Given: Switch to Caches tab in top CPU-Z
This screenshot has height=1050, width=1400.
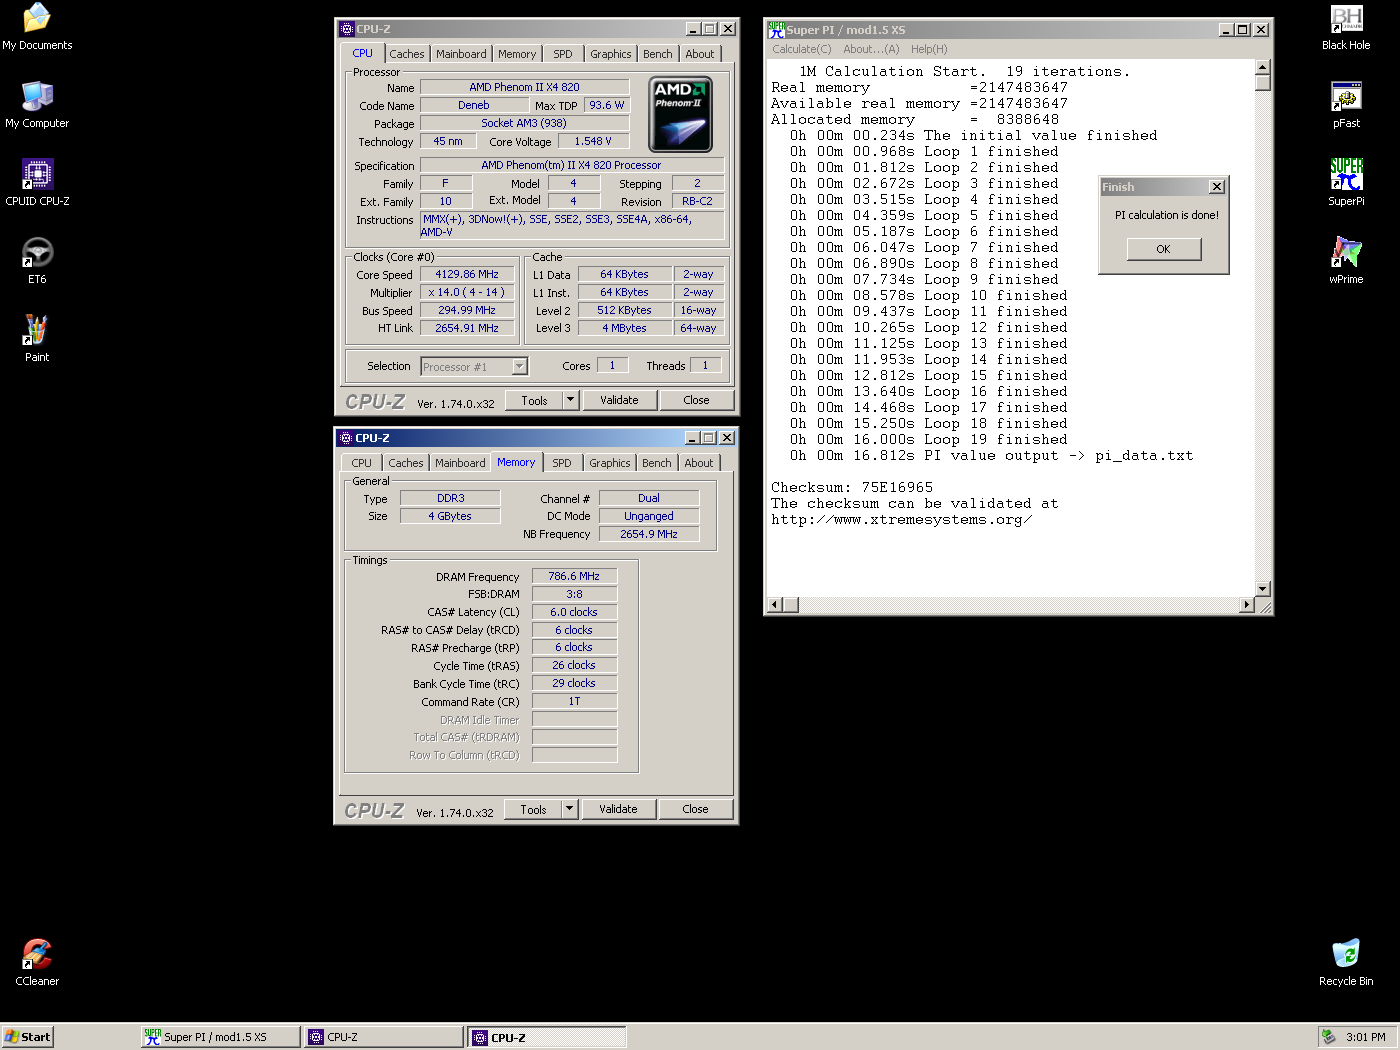Looking at the screenshot, I should pyautogui.click(x=407, y=54).
